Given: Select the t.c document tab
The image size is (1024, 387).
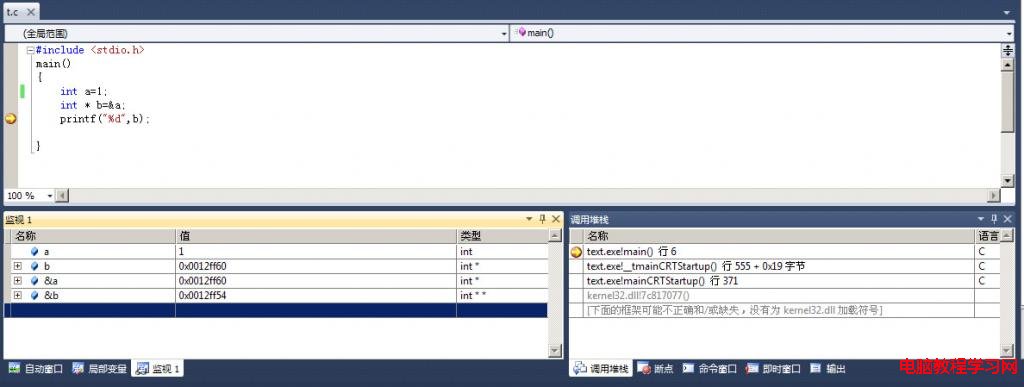Looking at the screenshot, I should [21, 12].
